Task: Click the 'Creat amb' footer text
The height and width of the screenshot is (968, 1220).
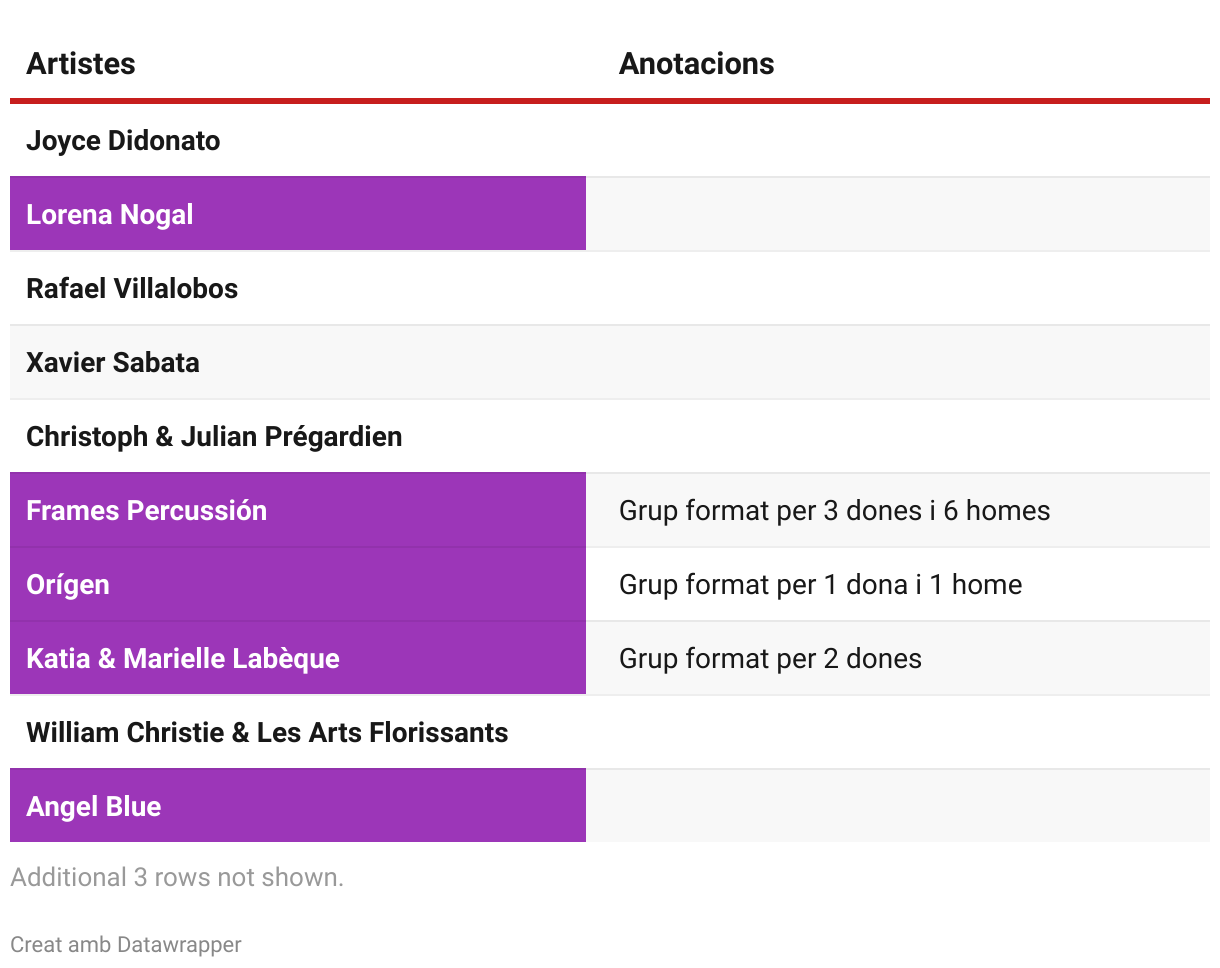Action: (x=60, y=945)
